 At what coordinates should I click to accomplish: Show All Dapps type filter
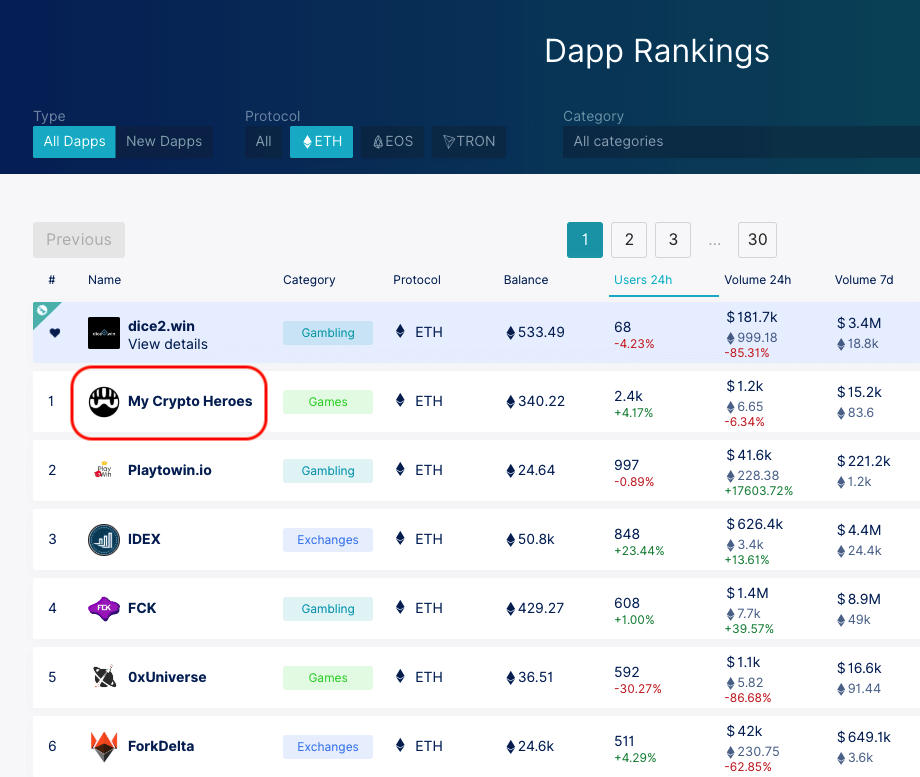pos(74,141)
